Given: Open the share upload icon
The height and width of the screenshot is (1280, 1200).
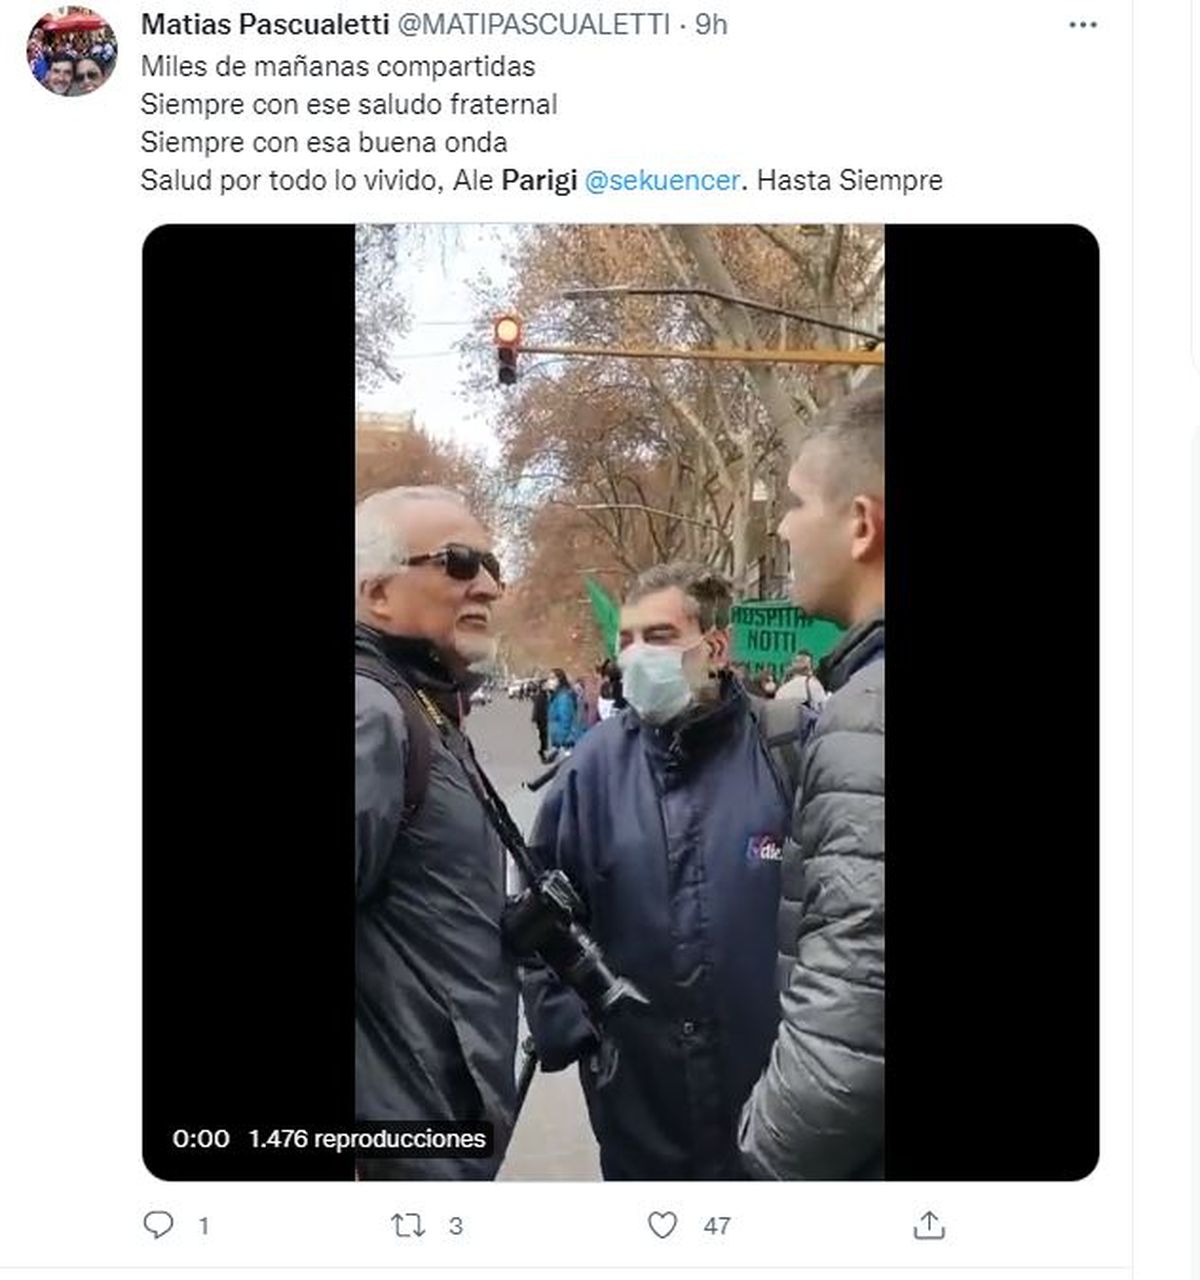Looking at the screenshot, I should tap(929, 1225).
